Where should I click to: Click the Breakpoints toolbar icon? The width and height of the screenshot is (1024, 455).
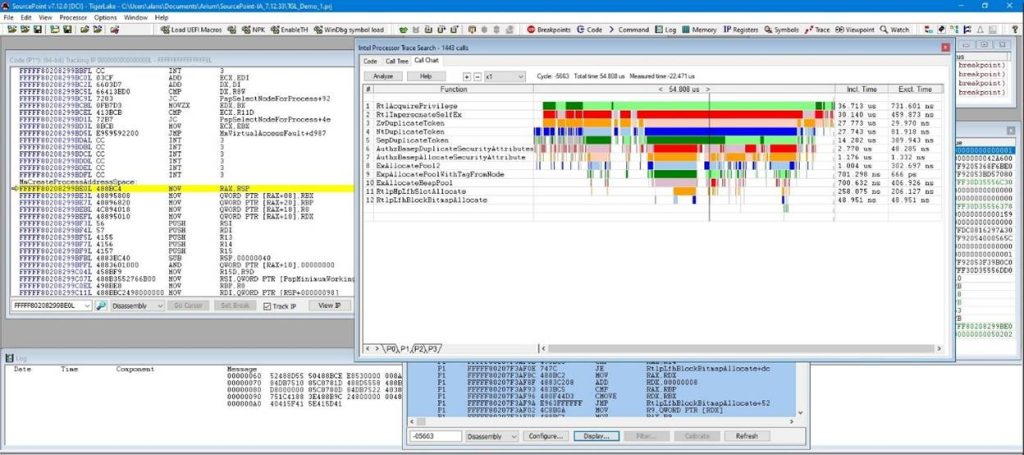click(x=549, y=30)
